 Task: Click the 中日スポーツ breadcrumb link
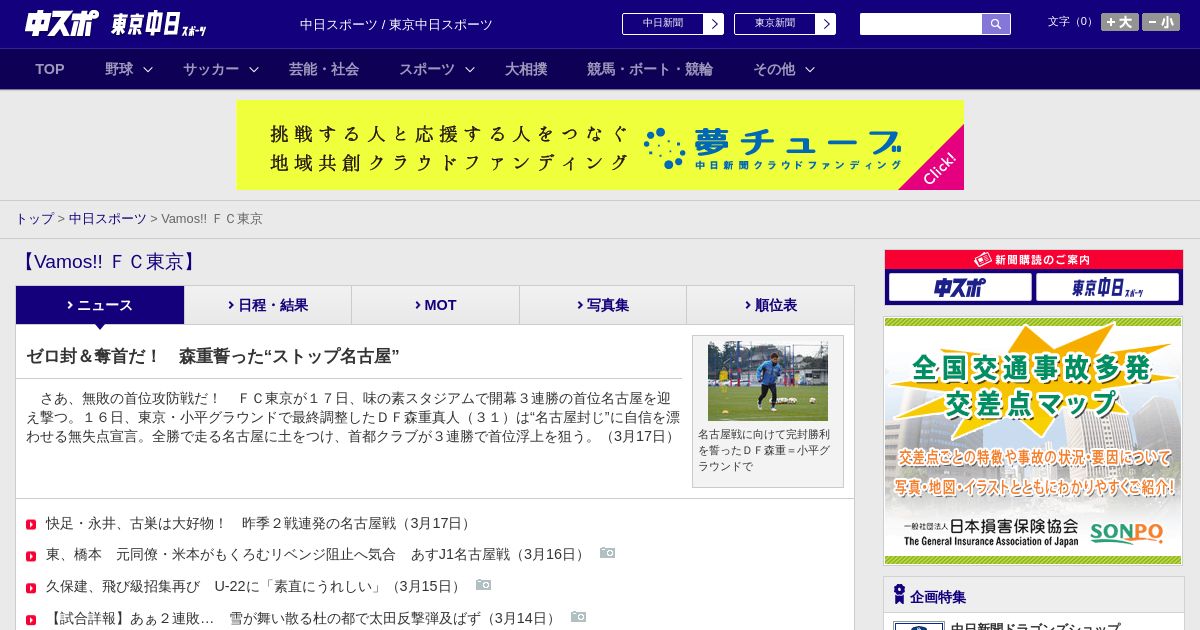pyautogui.click(x=108, y=218)
